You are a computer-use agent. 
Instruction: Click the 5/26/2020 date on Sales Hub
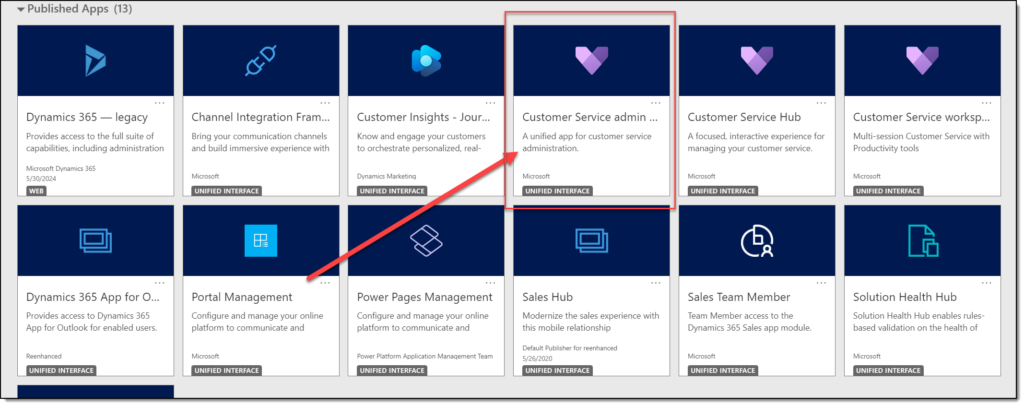click(535, 357)
